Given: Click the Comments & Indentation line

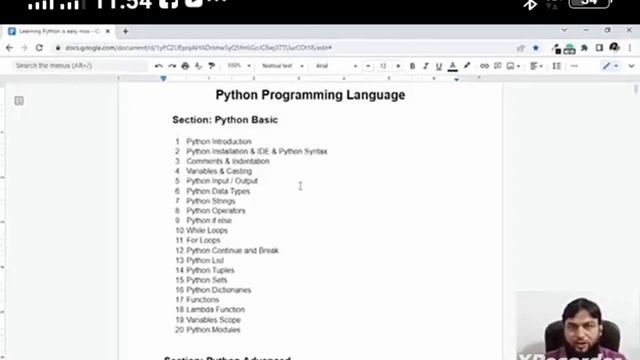Looking at the screenshot, I should pyautogui.click(x=228, y=161).
